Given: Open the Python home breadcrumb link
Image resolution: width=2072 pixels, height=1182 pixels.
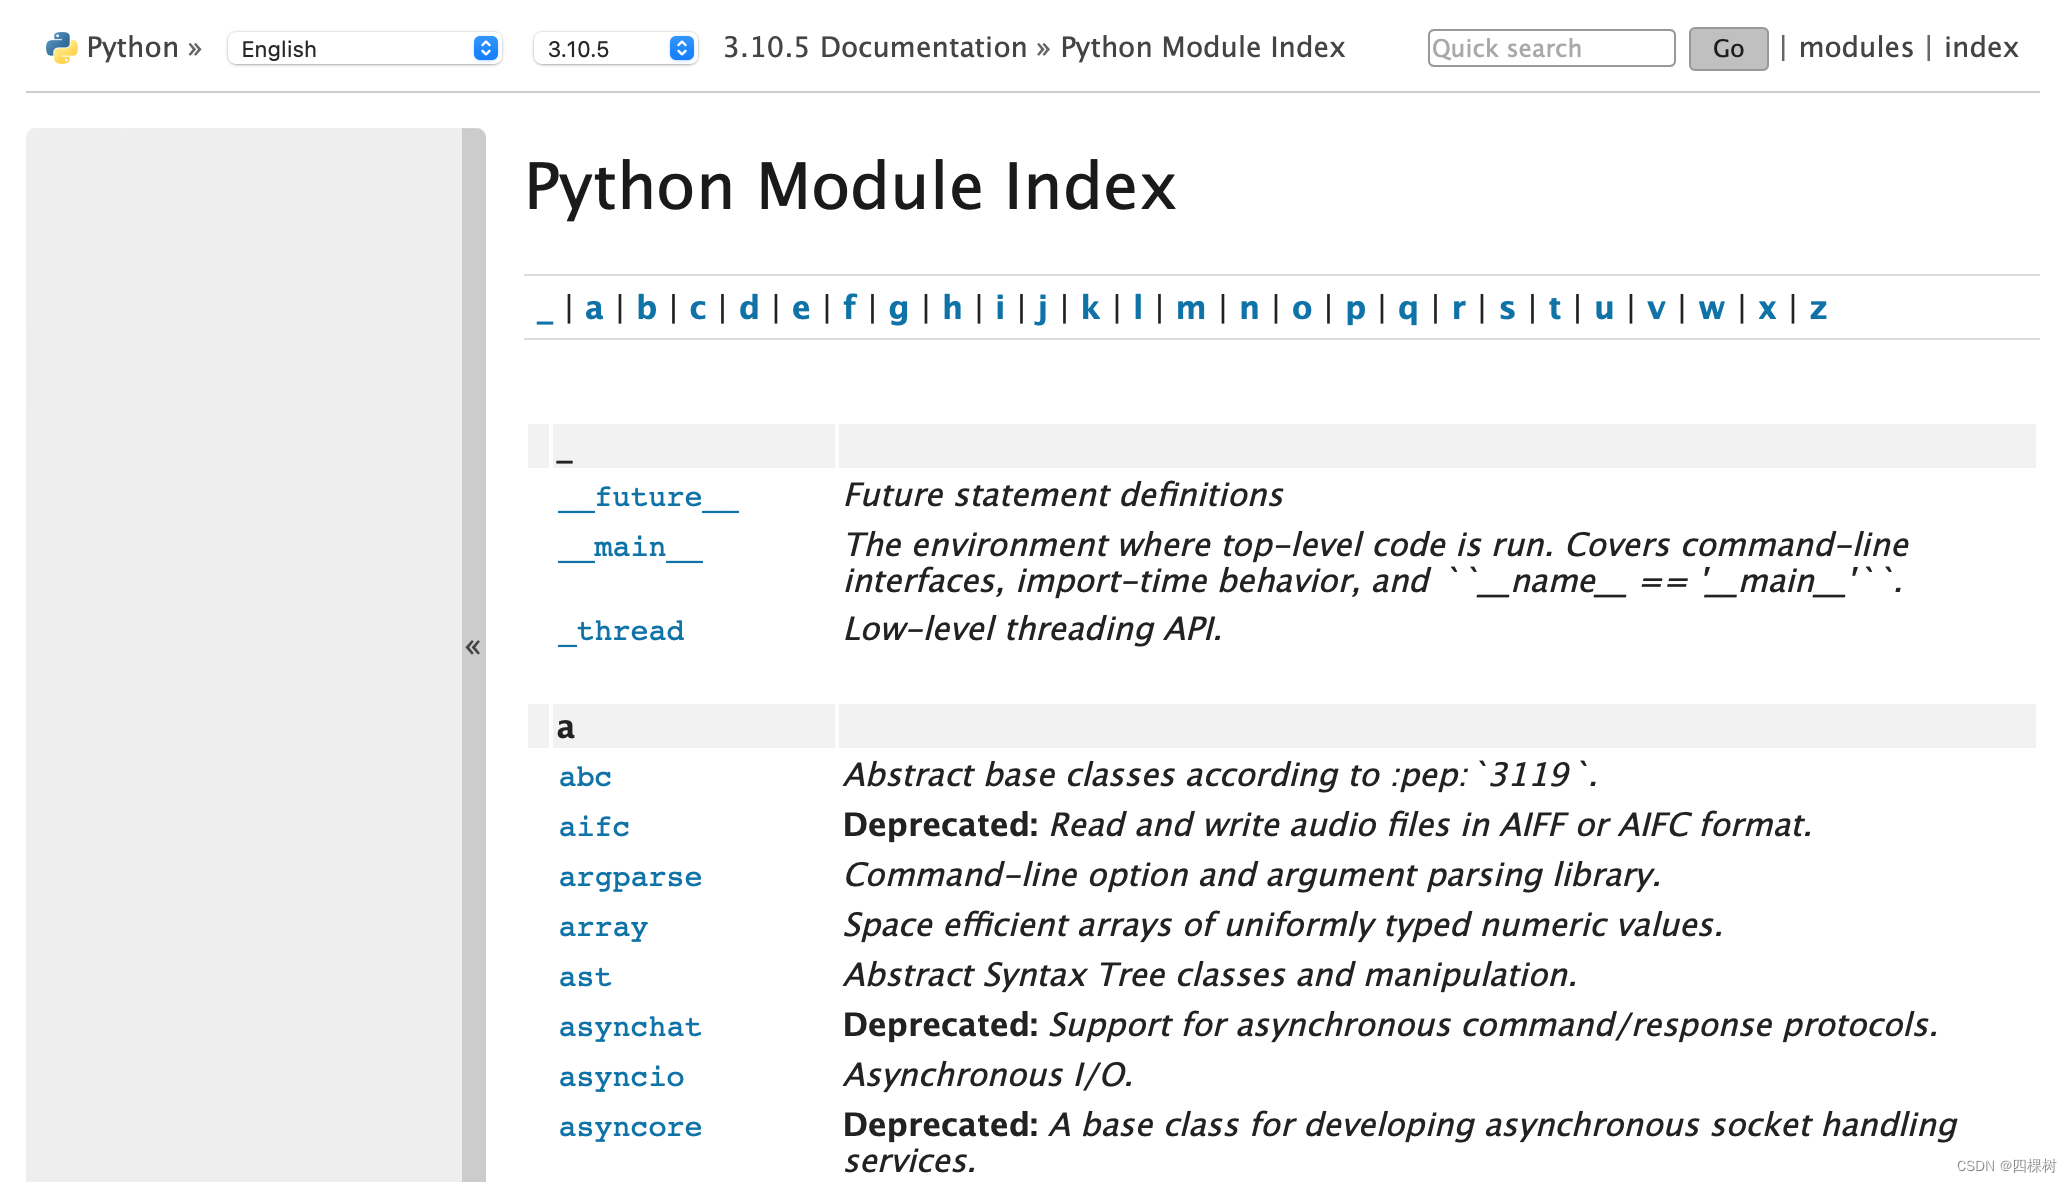Looking at the screenshot, I should (x=132, y=47).
